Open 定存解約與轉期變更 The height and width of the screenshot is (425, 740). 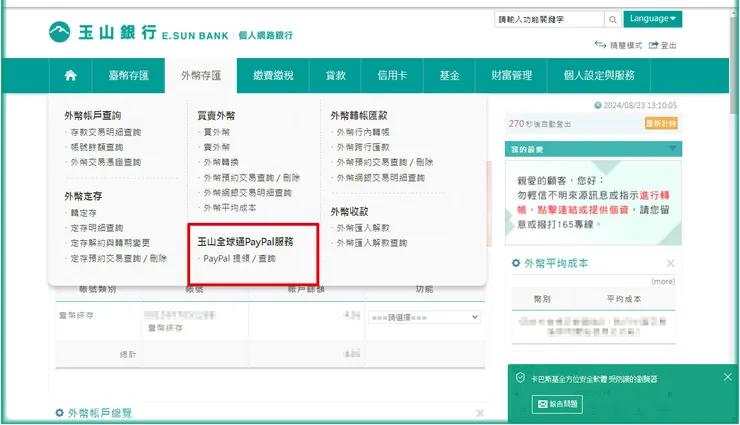coord(110,243)
